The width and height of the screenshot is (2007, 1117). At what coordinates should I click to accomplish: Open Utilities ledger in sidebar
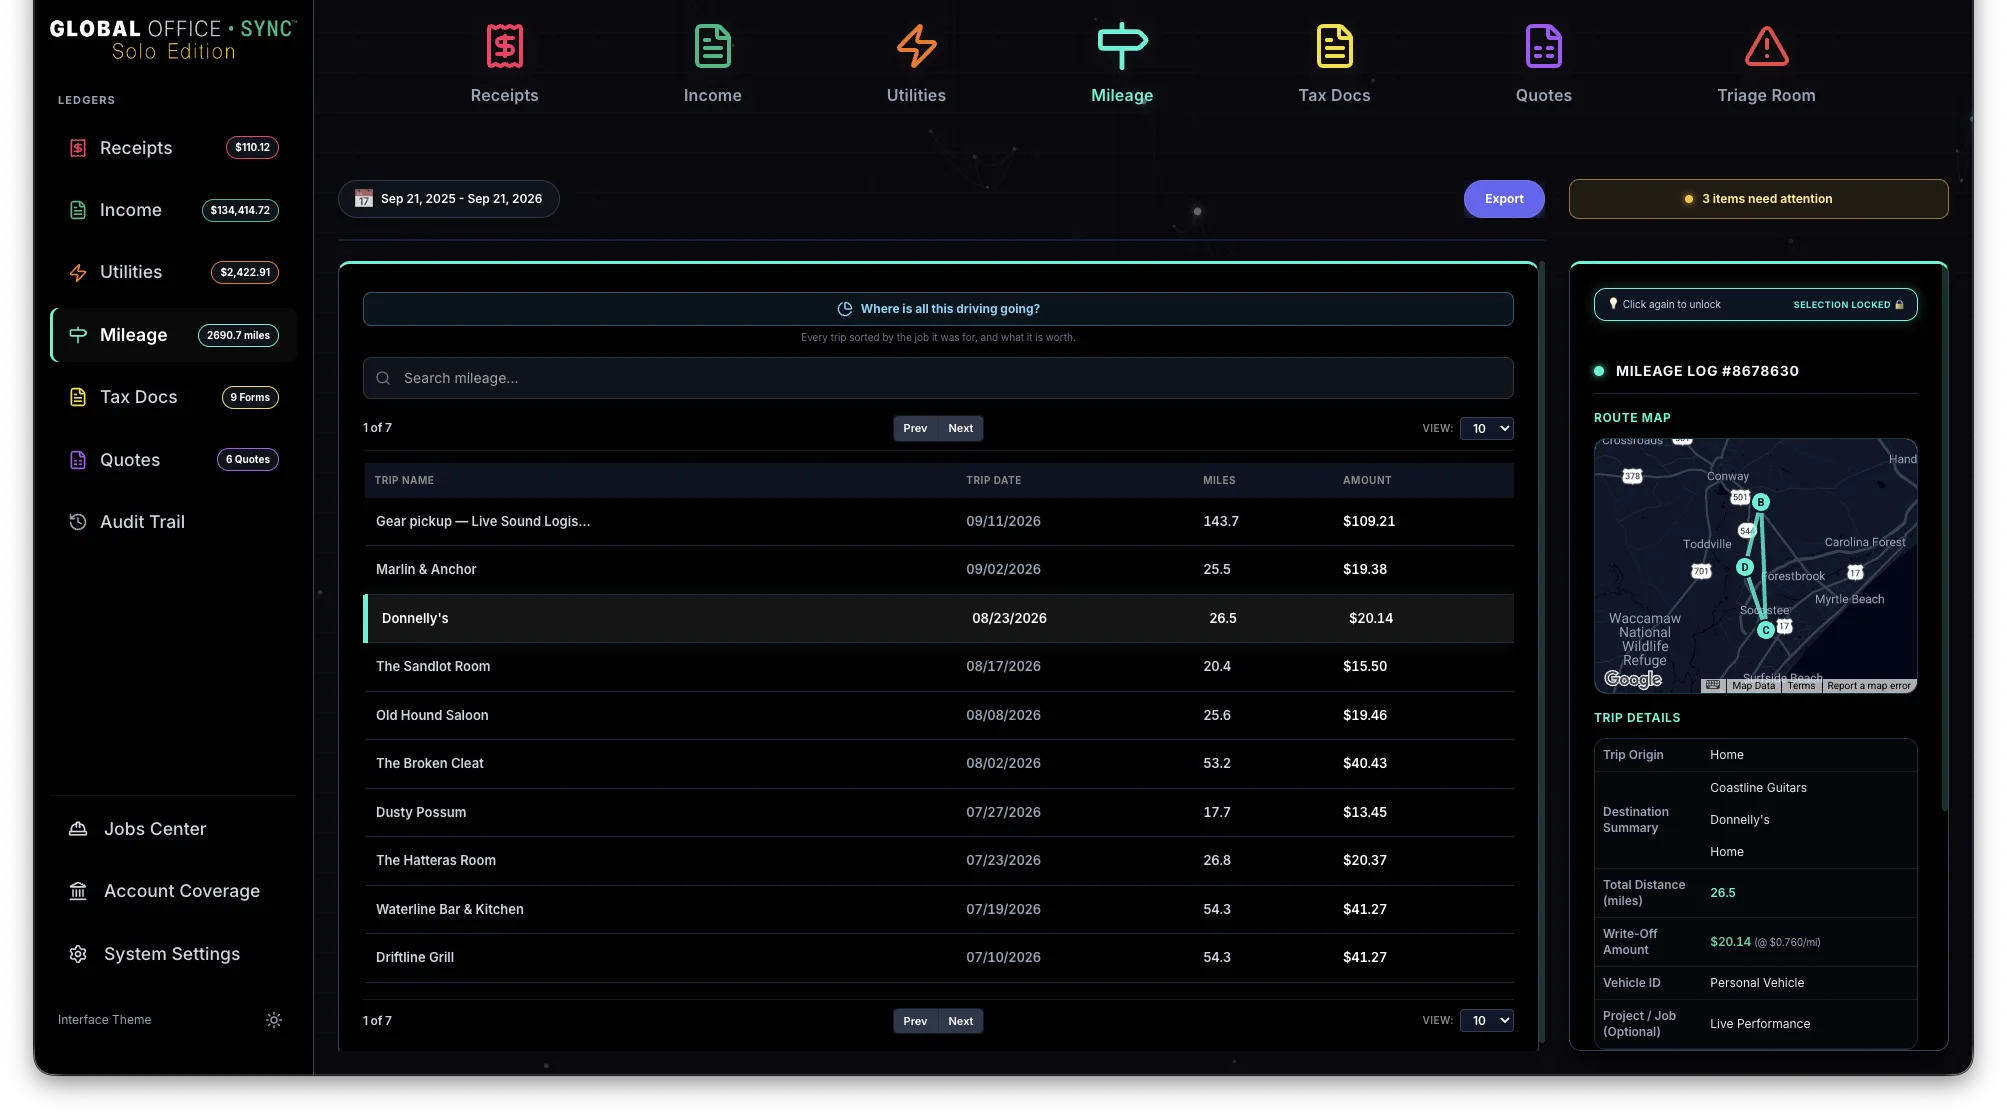173,272
